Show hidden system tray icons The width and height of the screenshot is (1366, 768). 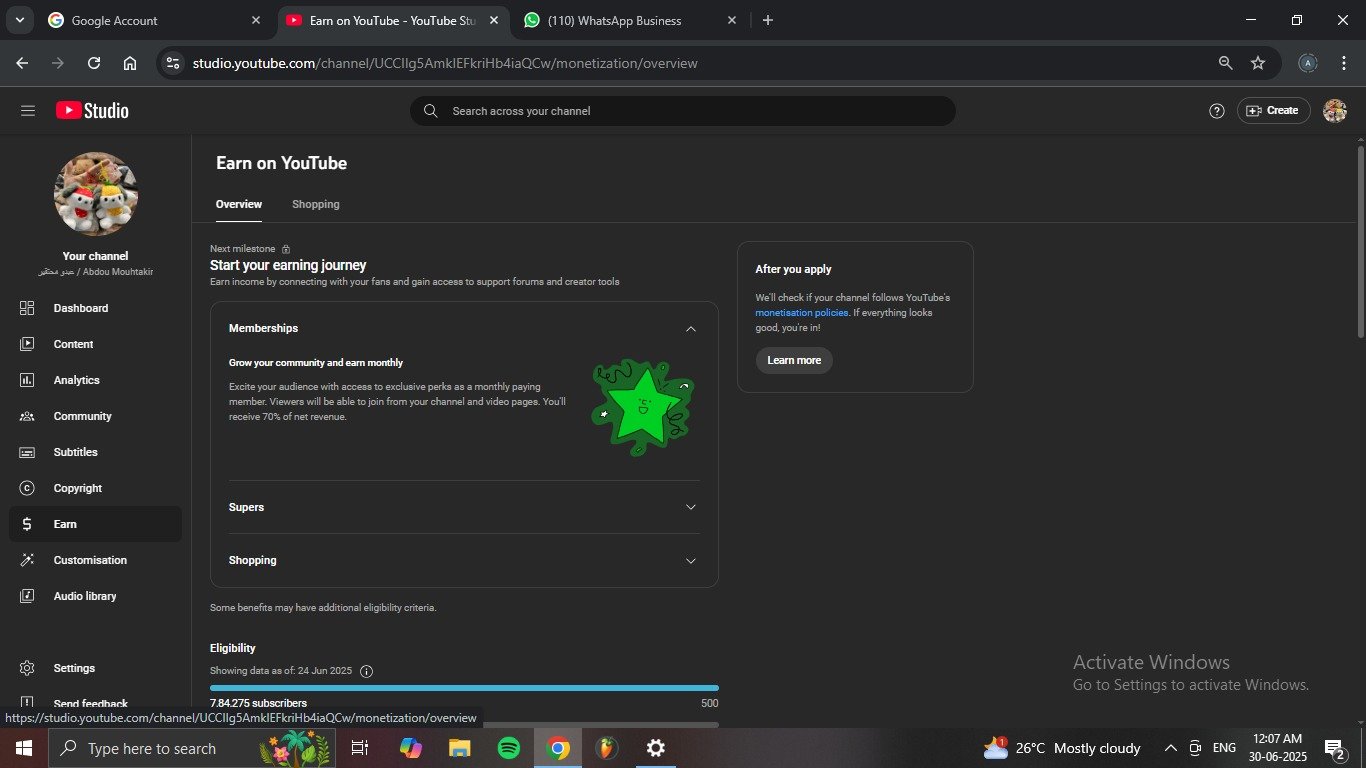point(1170,748)
